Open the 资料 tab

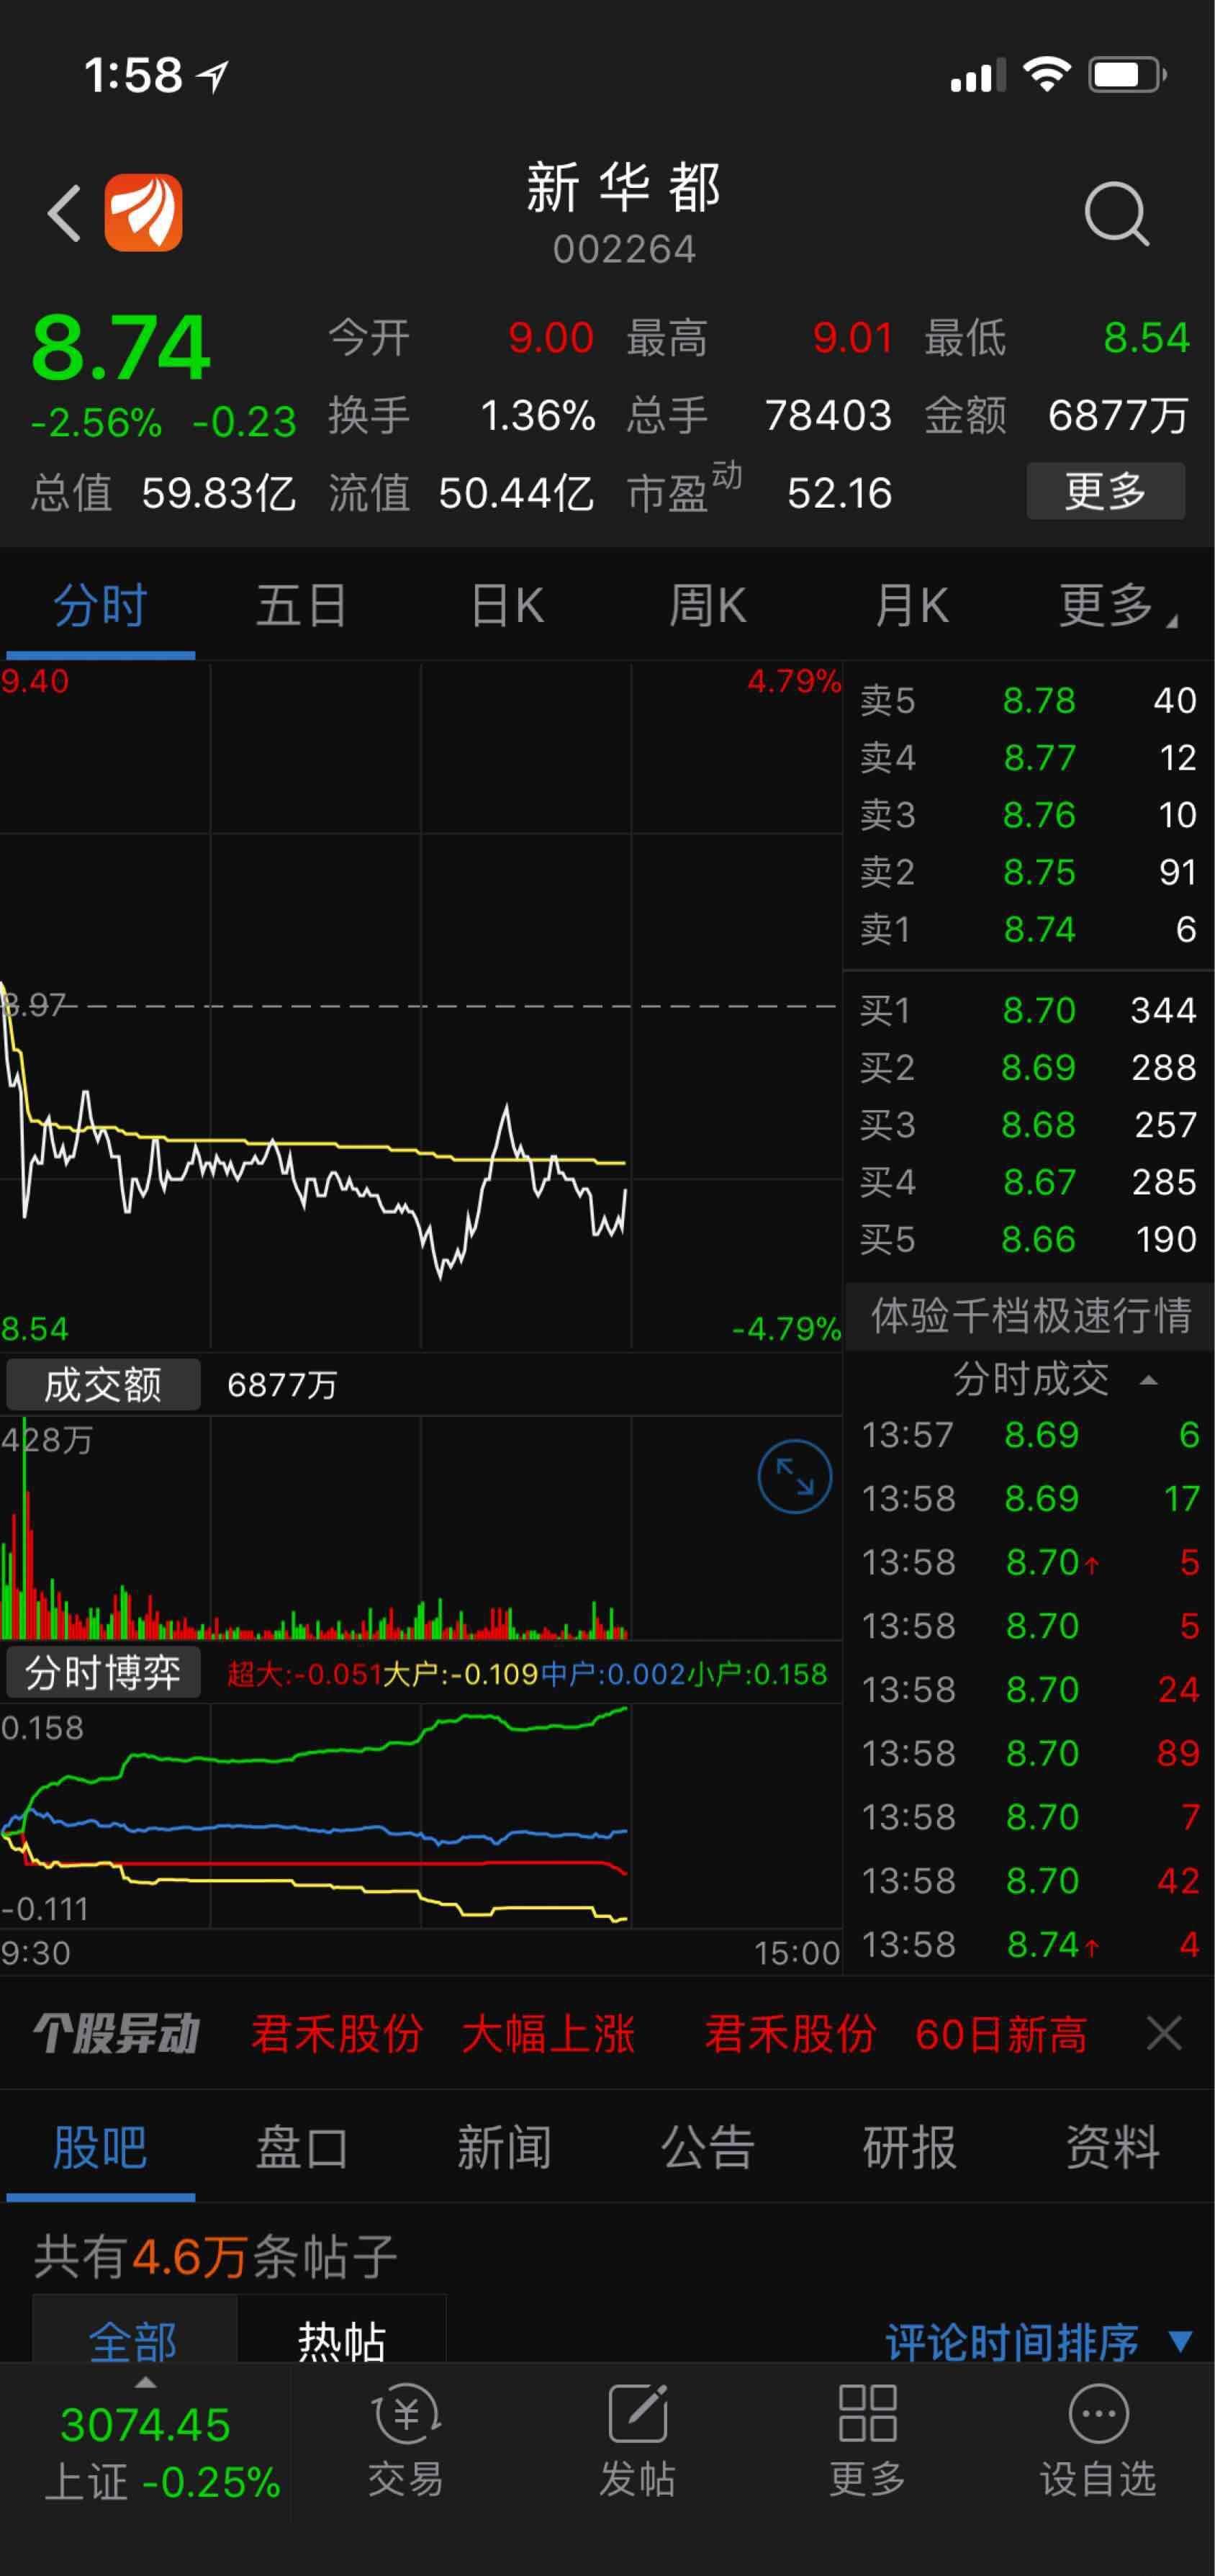click(x=1113, y=2147)
